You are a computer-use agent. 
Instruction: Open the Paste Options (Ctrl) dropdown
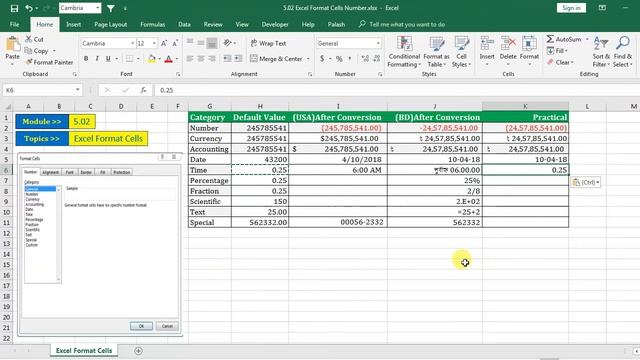[586, 182]
